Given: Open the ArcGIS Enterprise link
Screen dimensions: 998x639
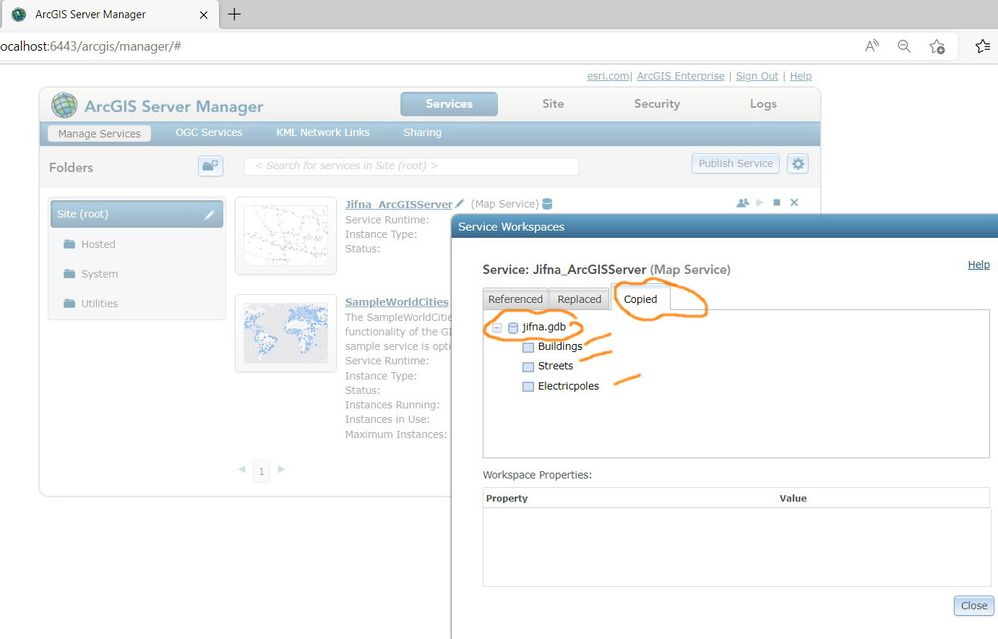Looking at the screenshot, I should 680,76.
